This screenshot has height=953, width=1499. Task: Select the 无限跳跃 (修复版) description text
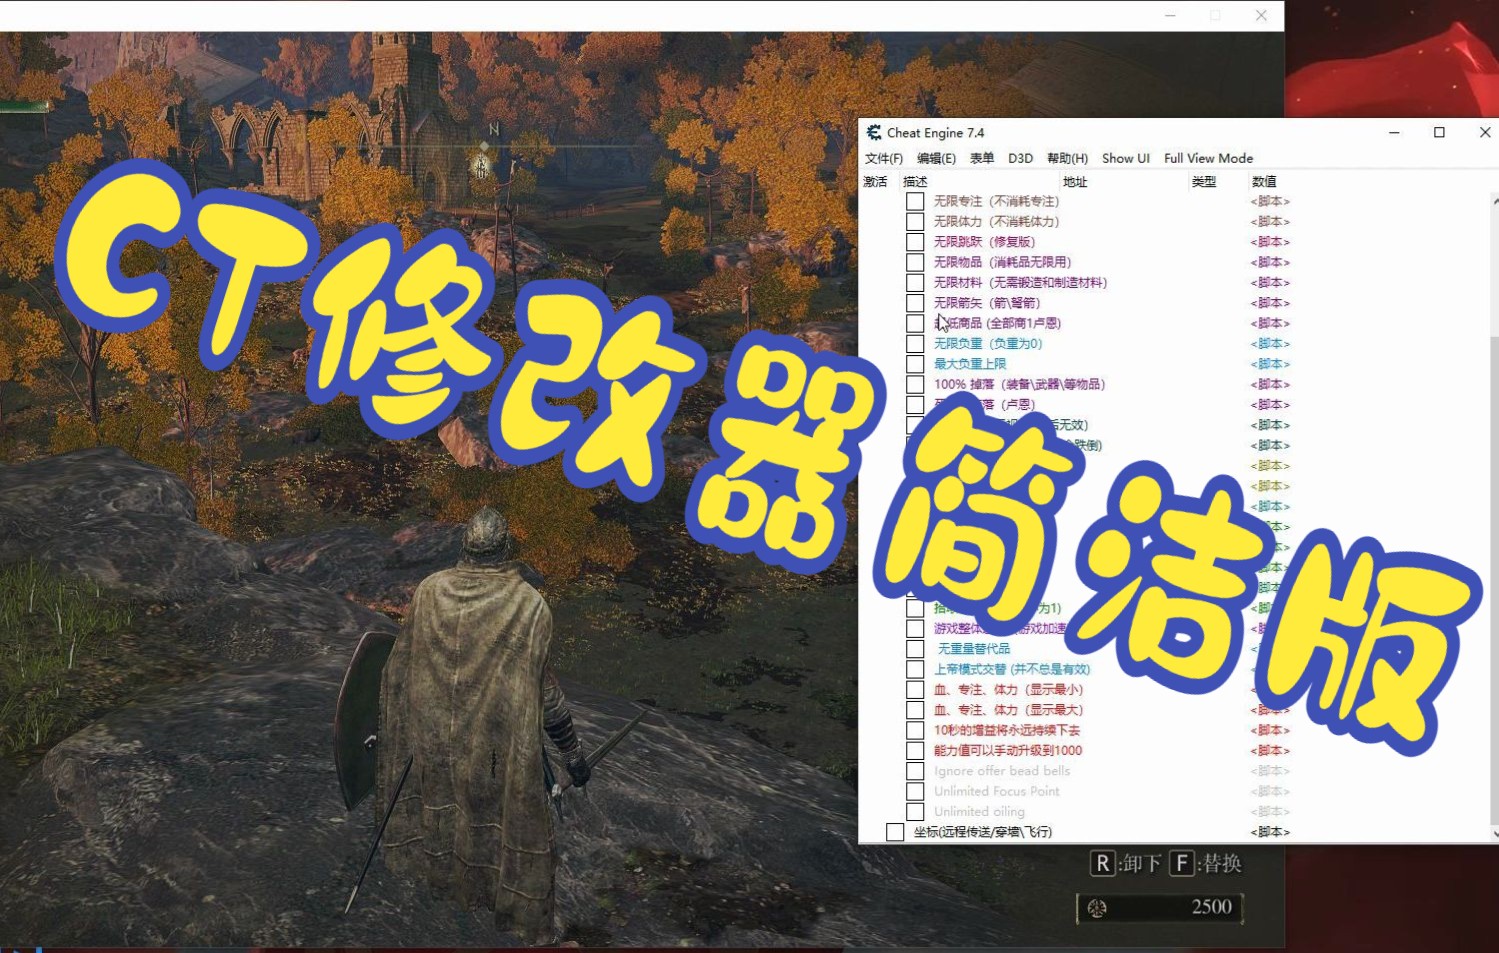point(984,242)
